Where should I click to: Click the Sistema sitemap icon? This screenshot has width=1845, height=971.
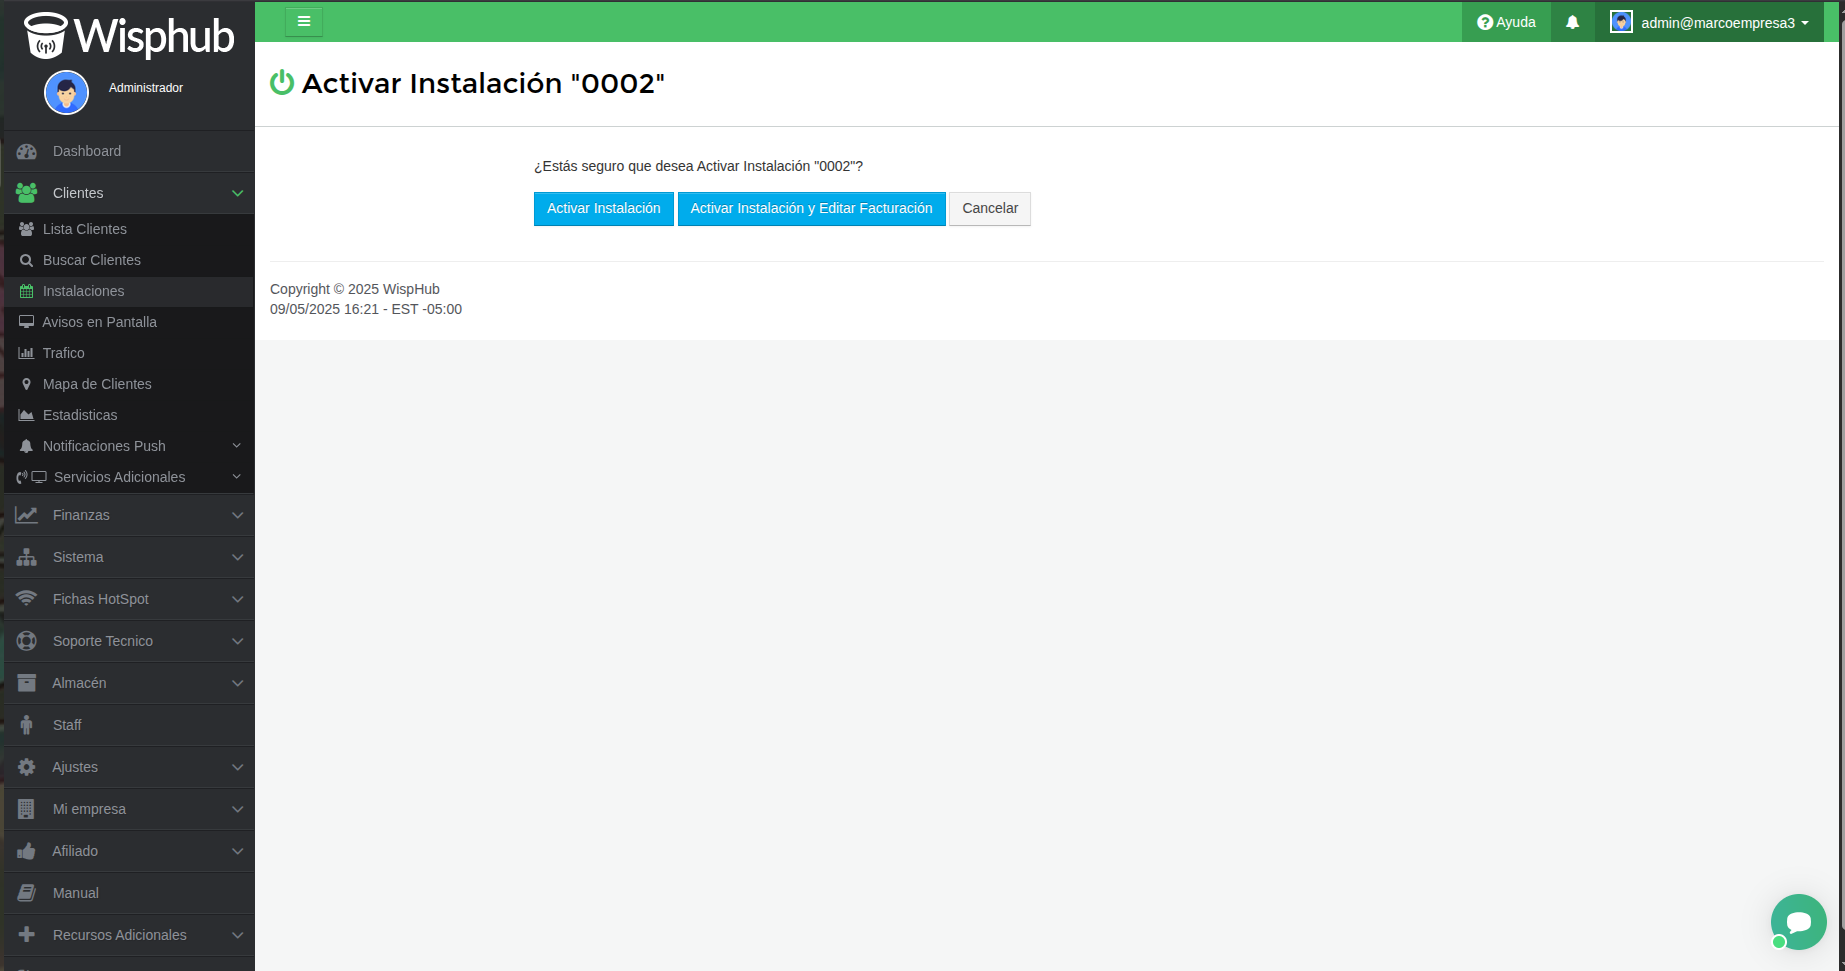tap(27, 557)
